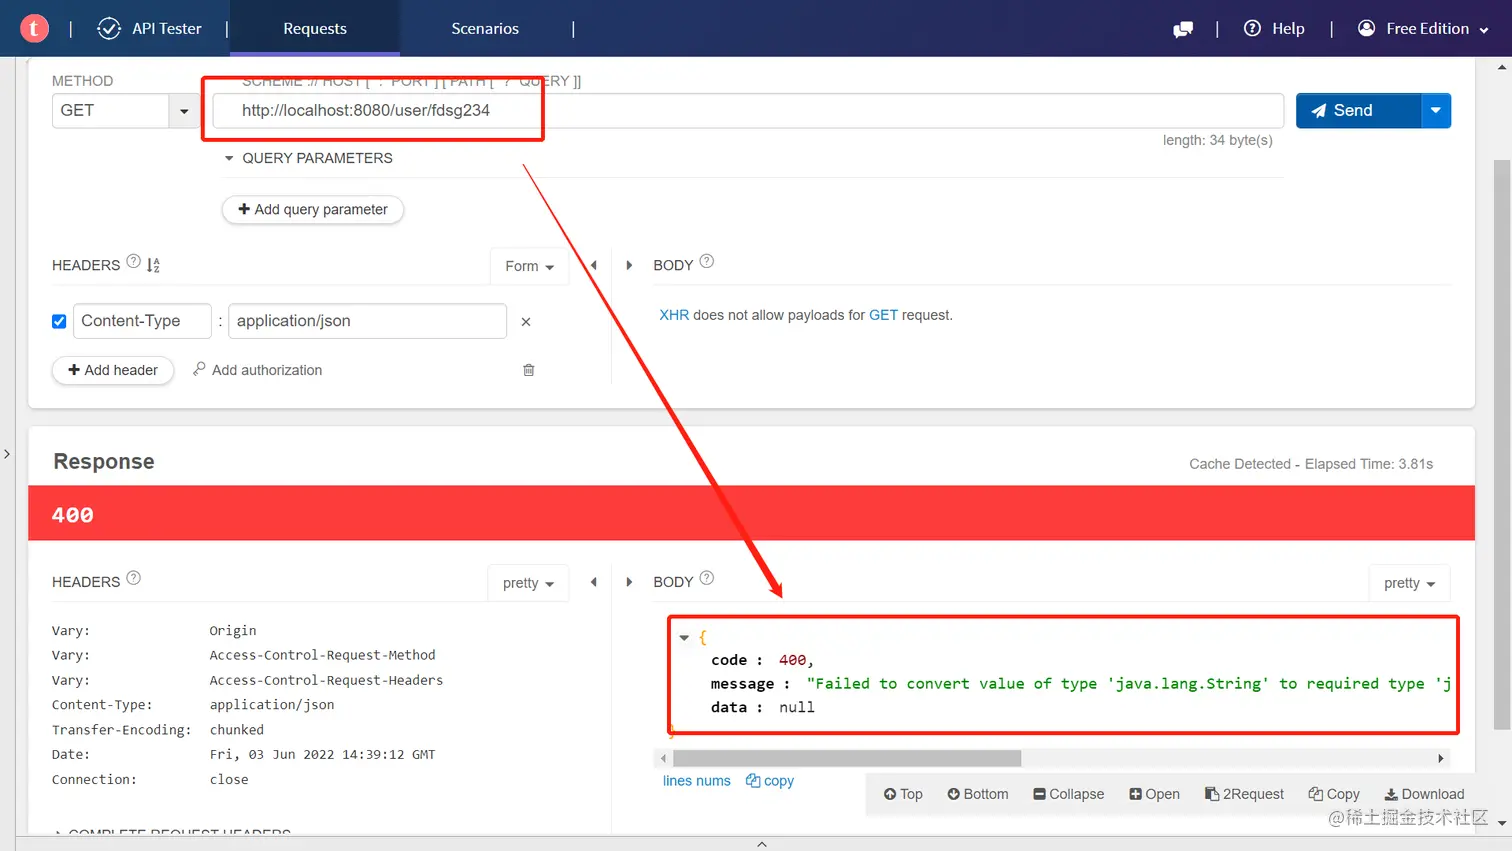Delete all headers with trash icon

click(529, 370)
